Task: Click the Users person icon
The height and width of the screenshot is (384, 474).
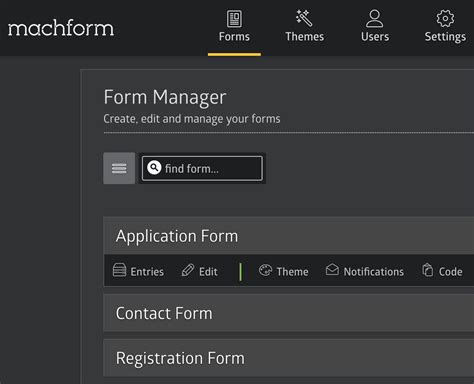Action: click(x=375, y=18)
